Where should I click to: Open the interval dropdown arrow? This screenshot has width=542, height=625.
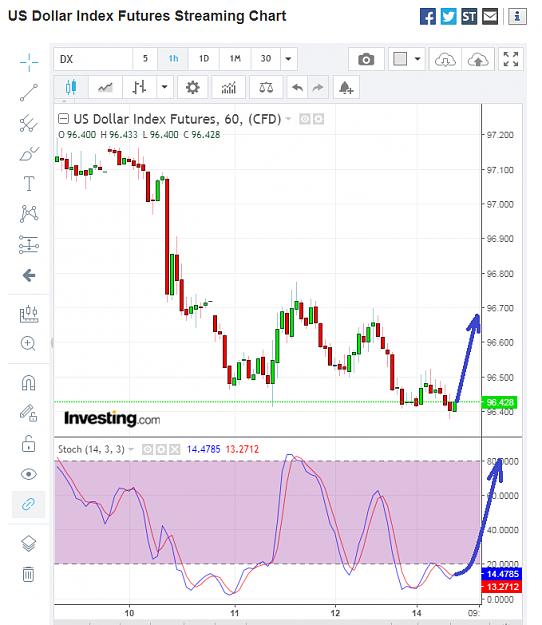point(289,59)
